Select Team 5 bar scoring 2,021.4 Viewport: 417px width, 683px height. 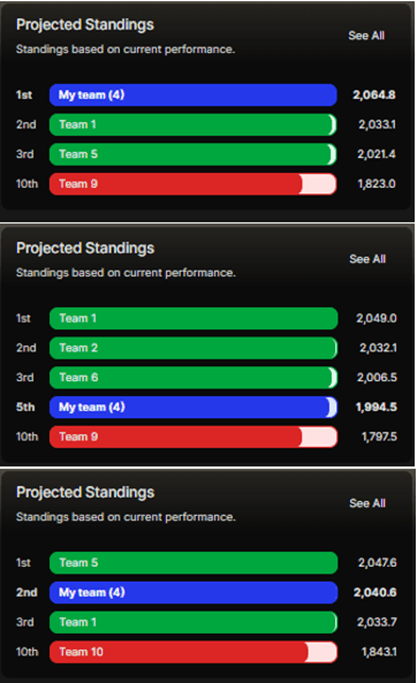click(193, 154)
